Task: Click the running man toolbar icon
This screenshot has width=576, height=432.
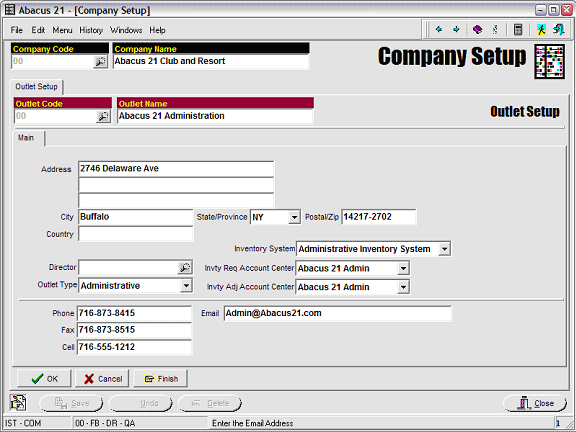Action: click(x=541, y=29)
